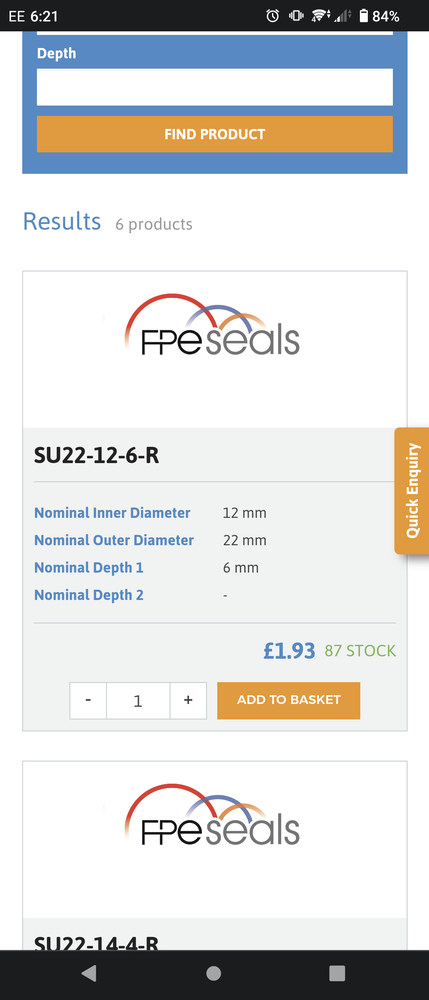Viewport: 429px width, 1000px height.
Task: Decrease quantity with the minus button
Action: point(88,700)
